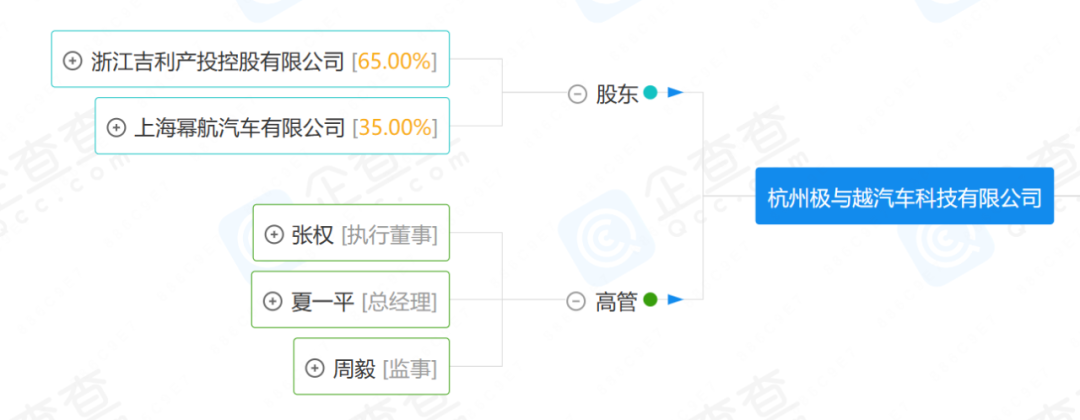The image size is (1080, 420).
Task: Click the blue arrow after 高管
Action: click(x=675, y=299)
